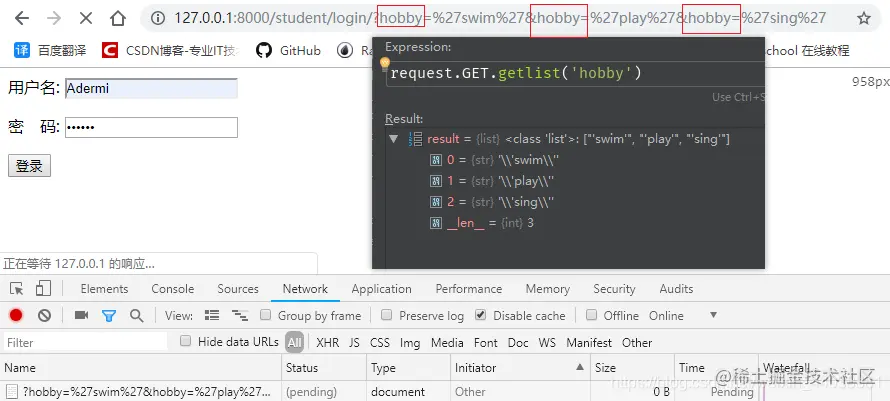Sort by the Status column header
Screen dimensions: 890x401
pos(324,367)
